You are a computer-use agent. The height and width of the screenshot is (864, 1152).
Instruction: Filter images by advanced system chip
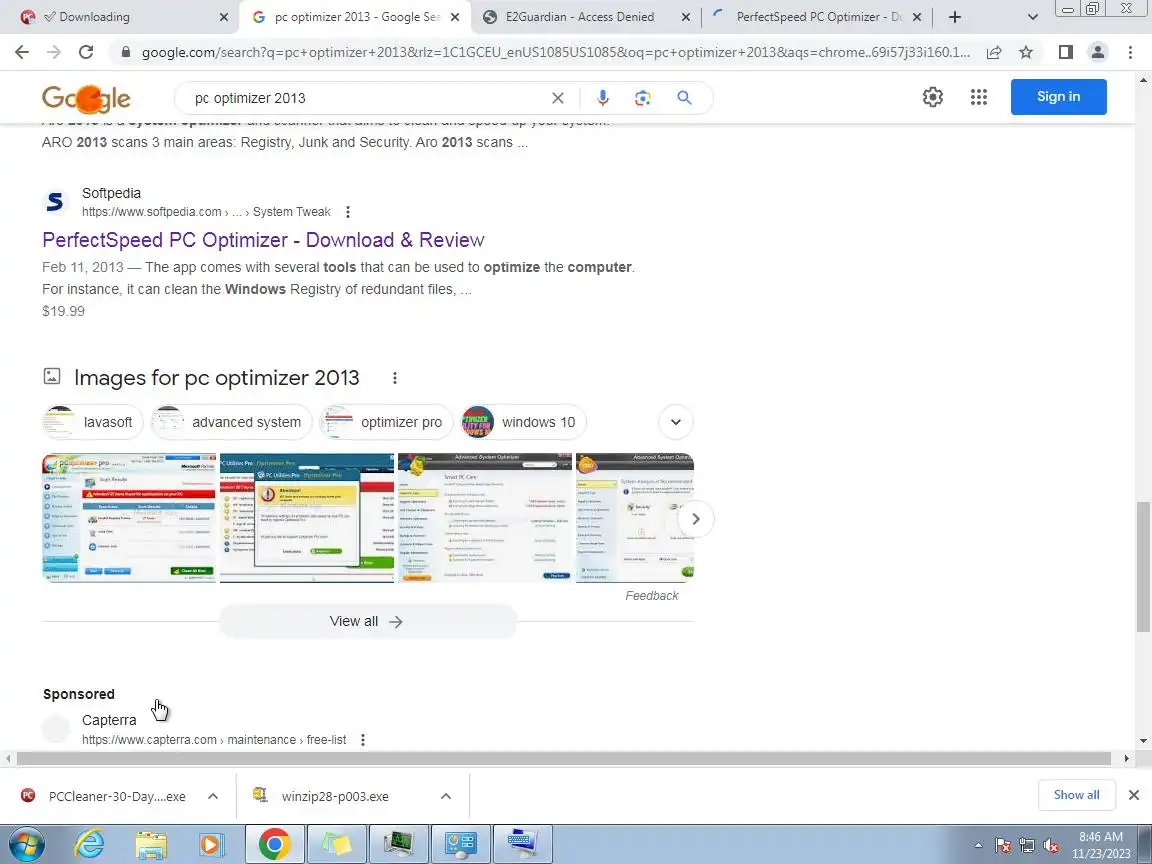tap(231, 422)
